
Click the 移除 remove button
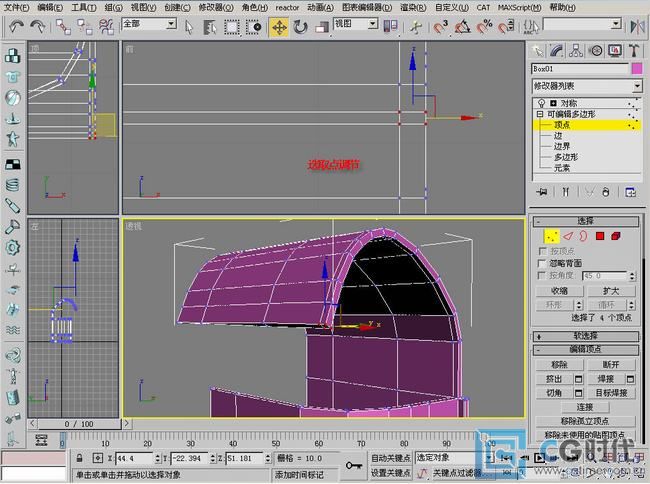559,365
